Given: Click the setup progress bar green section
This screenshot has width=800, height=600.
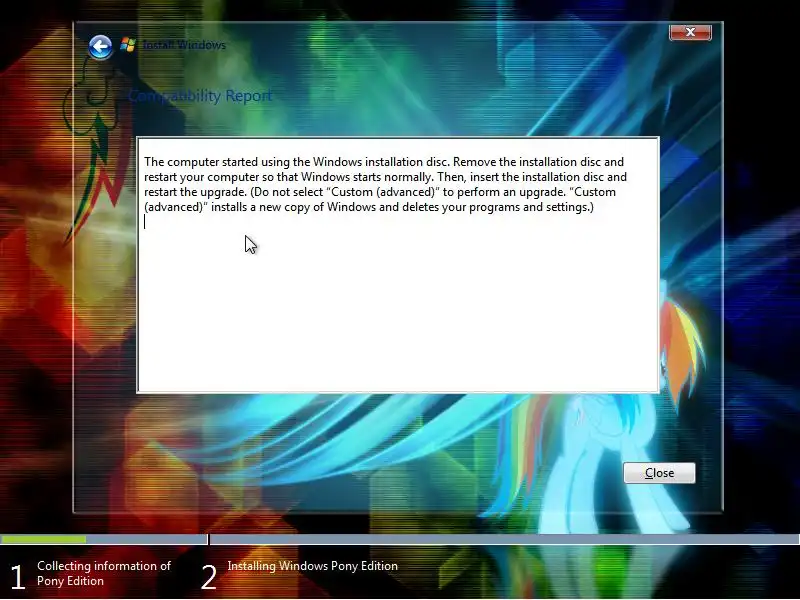Looking at the screenshot, I should (x=43, y=539).
